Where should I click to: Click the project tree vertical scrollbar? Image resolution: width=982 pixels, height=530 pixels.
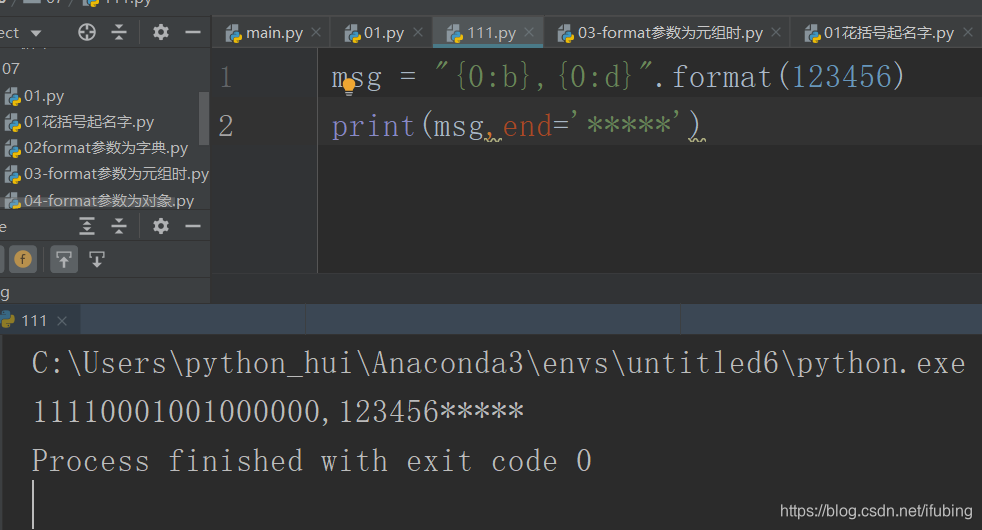pos(204,118)
